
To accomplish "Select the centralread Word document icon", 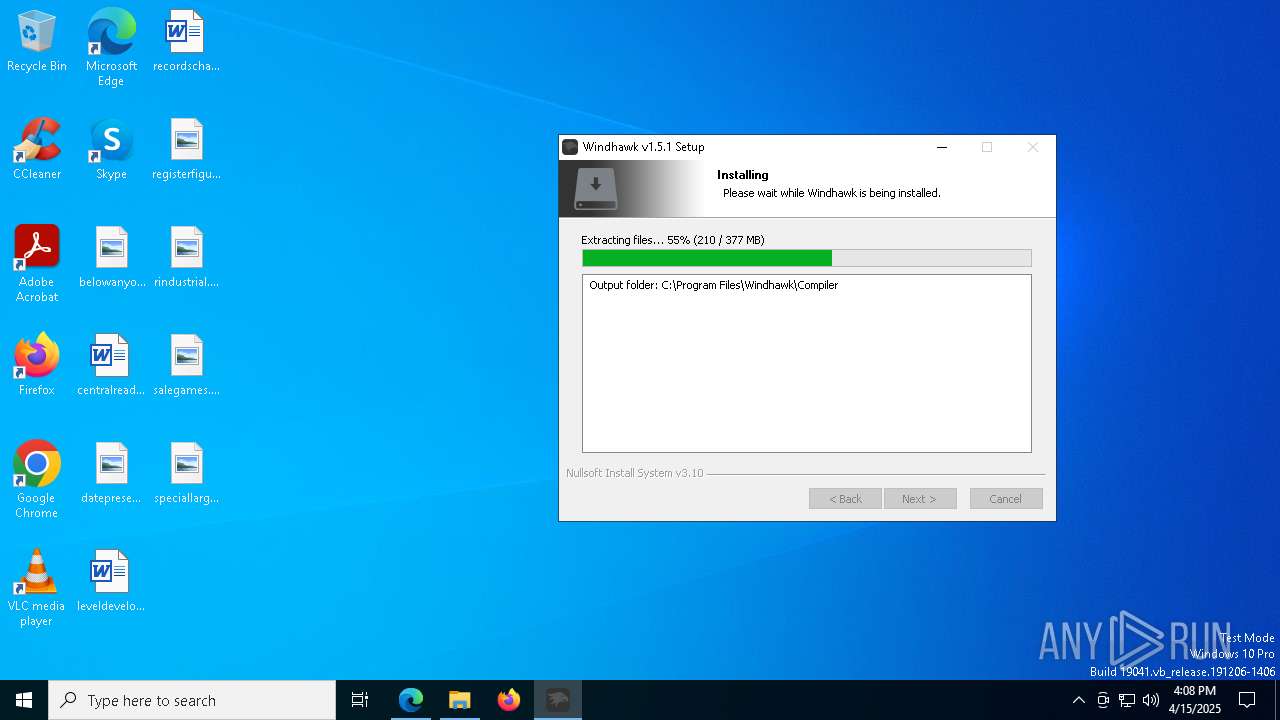I will tap(111, 366).
